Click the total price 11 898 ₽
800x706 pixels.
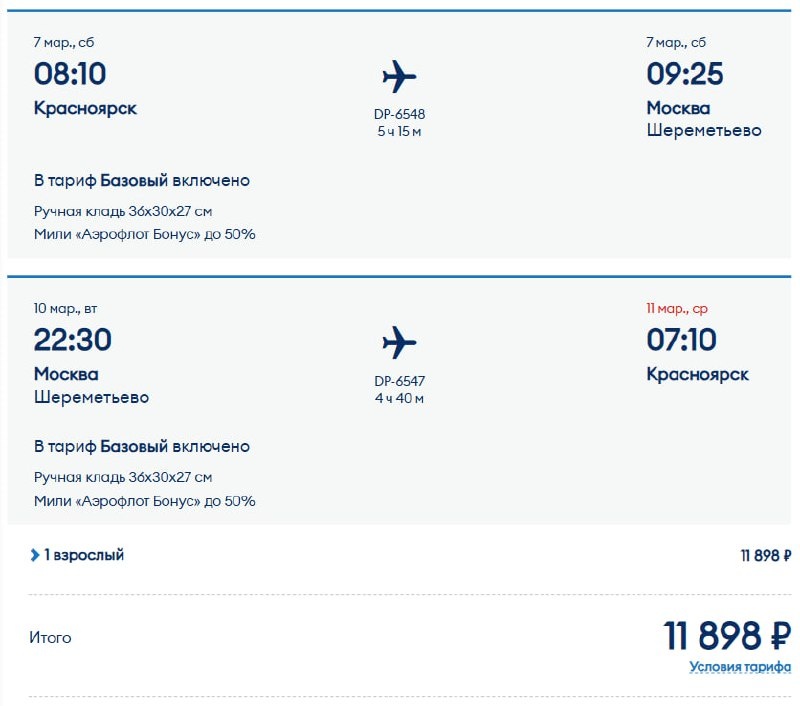[727, 636]
